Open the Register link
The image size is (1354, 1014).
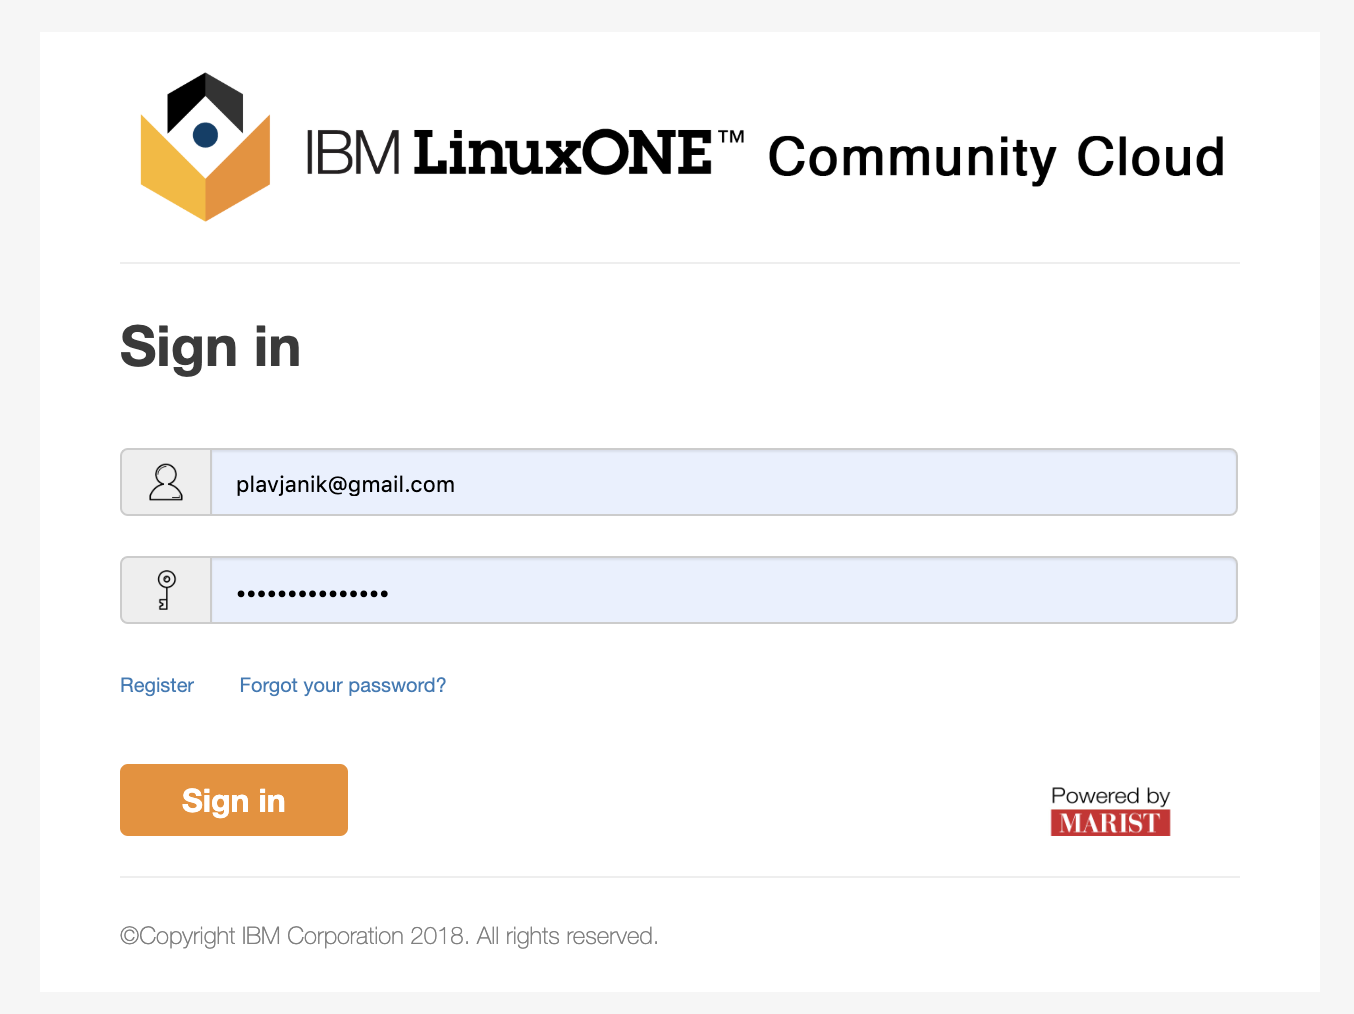click(157, 685)
